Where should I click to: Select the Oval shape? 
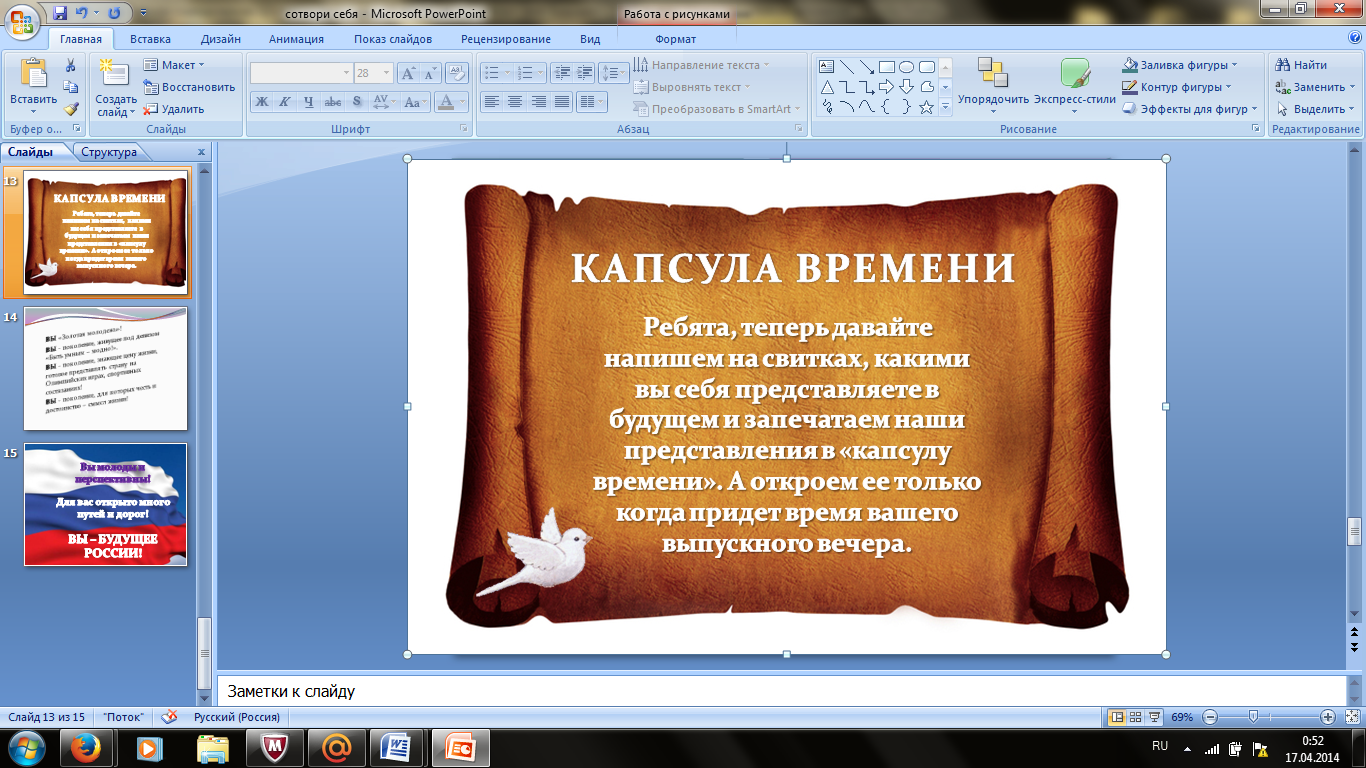(906, 67)
